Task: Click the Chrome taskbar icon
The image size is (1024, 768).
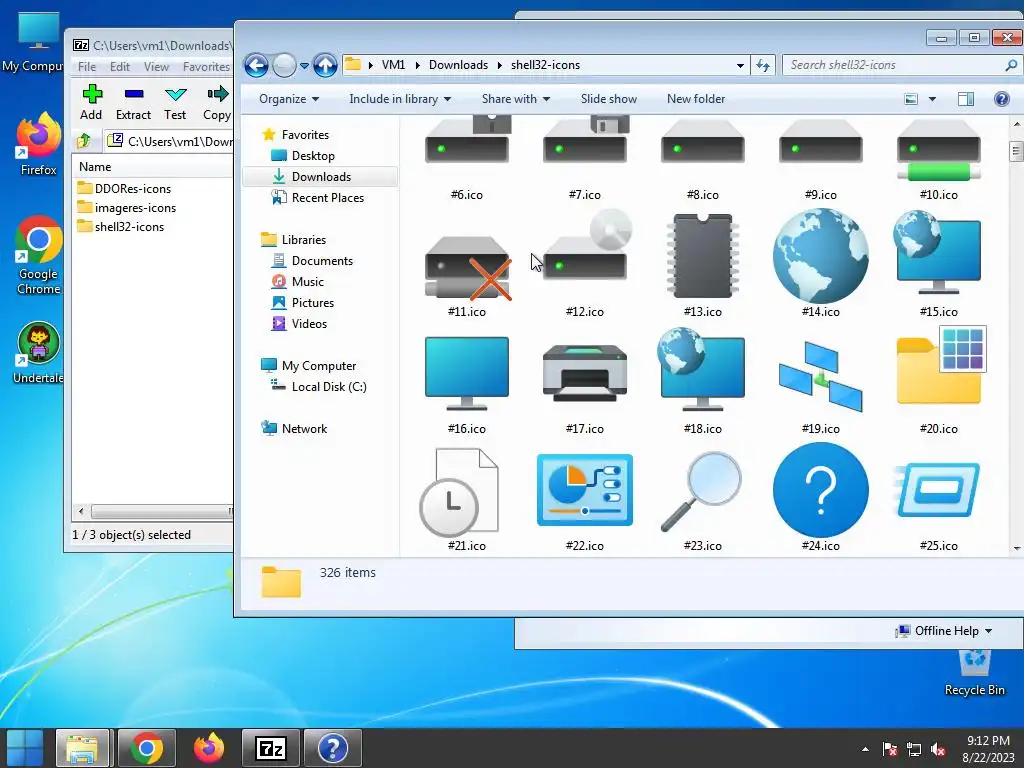Action: 147,748
